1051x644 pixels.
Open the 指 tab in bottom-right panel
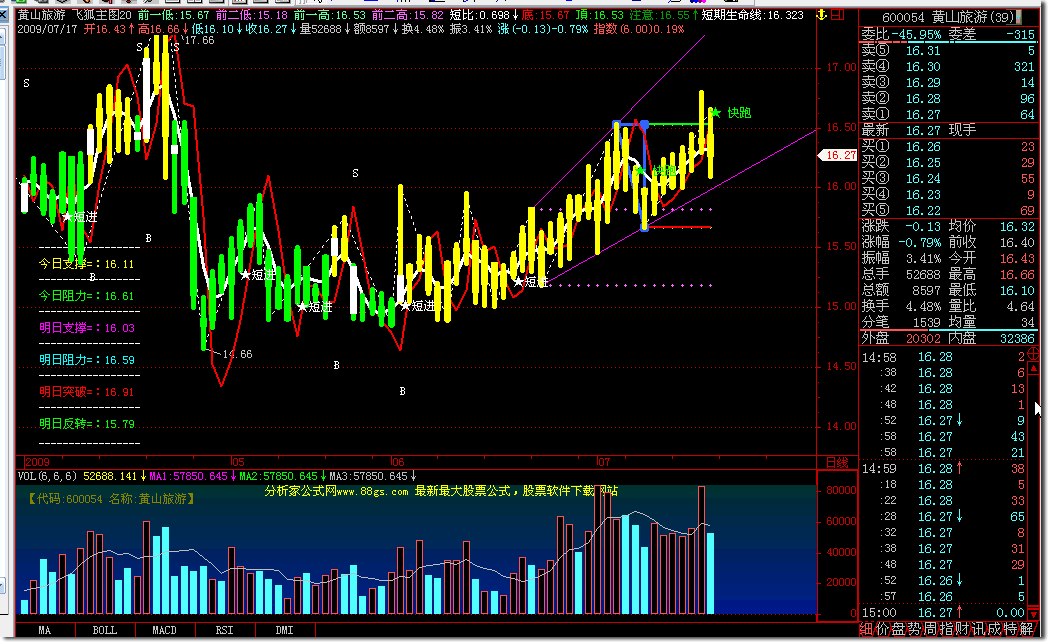pos(947,629)
